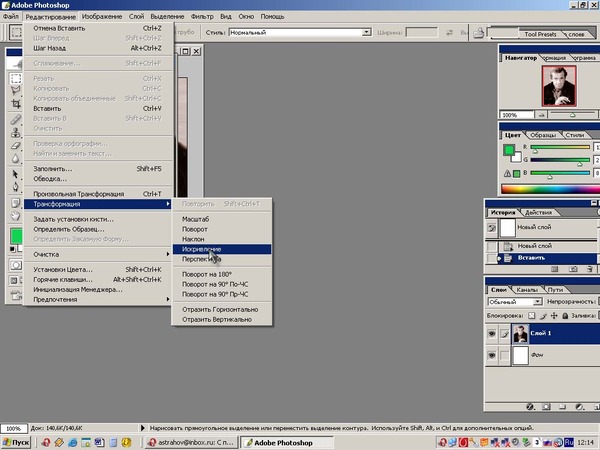This screenshot has width=600, height=450.
Task: Add a layer style at Layers panel bottom
Action: pos(530,407)
